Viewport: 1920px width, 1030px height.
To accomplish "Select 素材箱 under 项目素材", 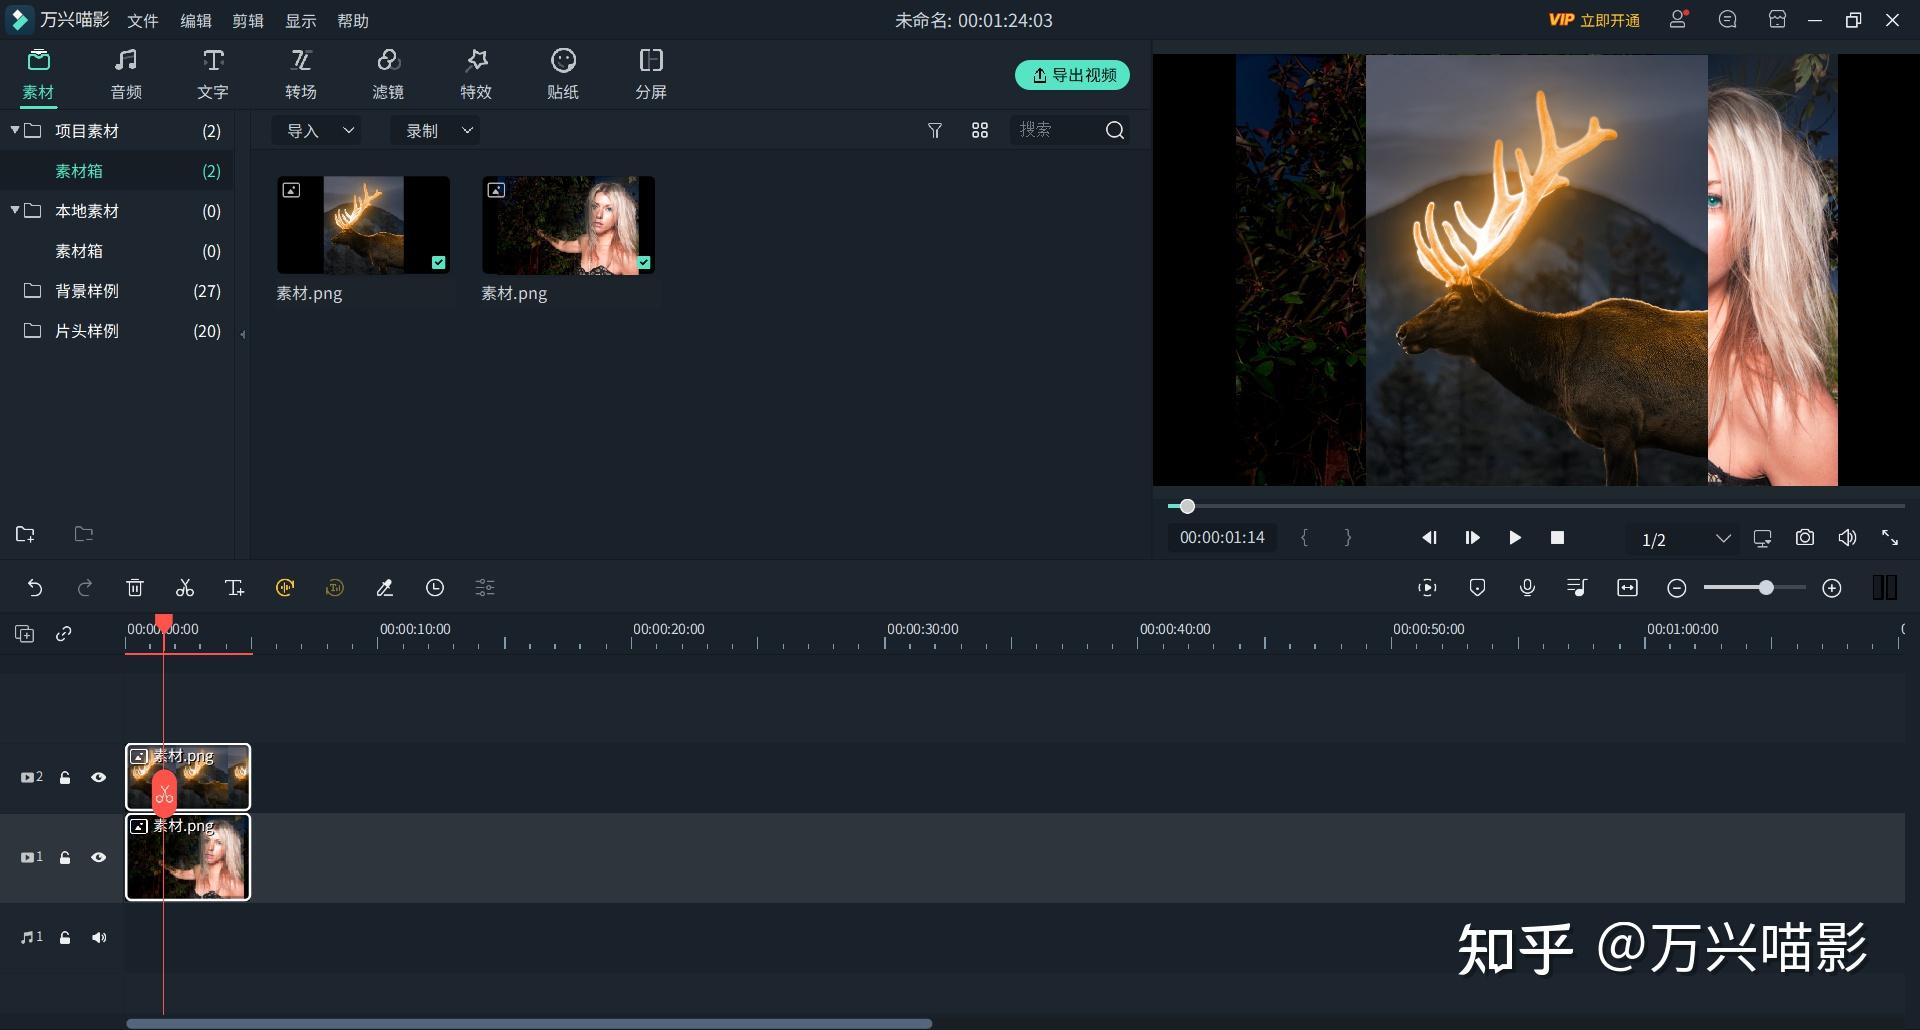I will (x=118, y=171).
